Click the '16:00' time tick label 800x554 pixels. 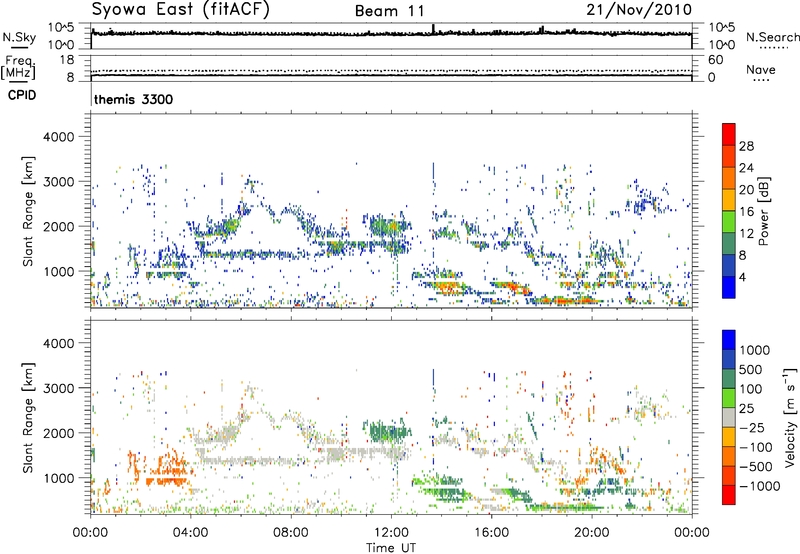pyautogui.click(x=491, y=533)
